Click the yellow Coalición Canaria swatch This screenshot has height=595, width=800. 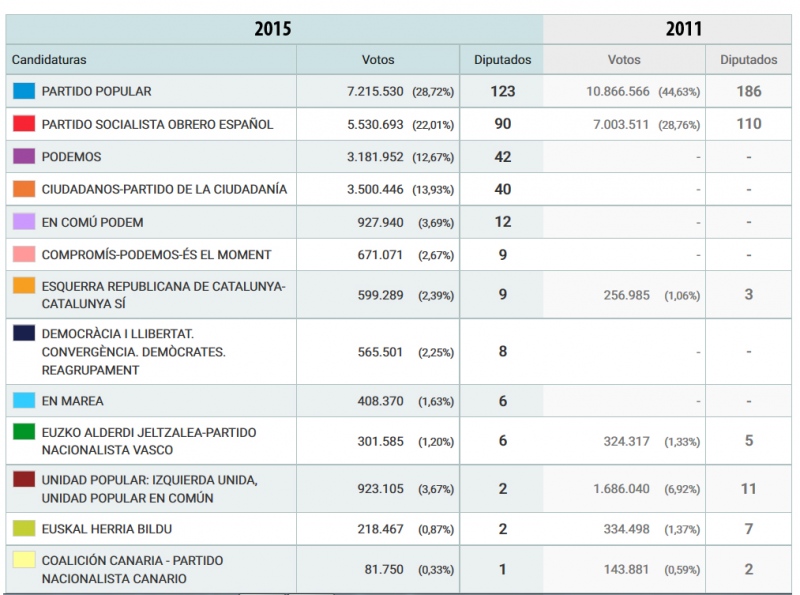coord(24,559)
